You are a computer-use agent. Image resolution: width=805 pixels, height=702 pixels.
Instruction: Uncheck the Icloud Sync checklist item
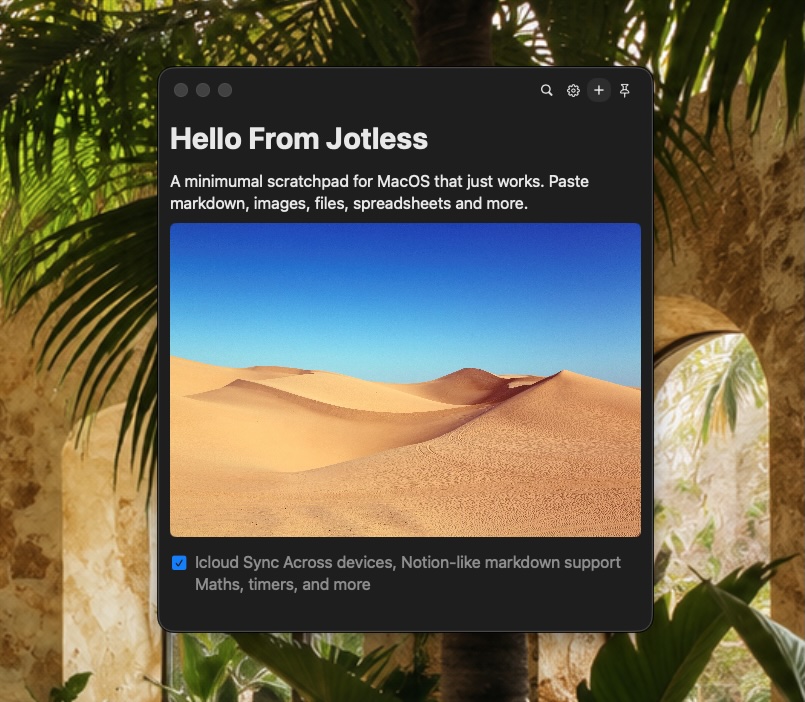pos(179,563)
